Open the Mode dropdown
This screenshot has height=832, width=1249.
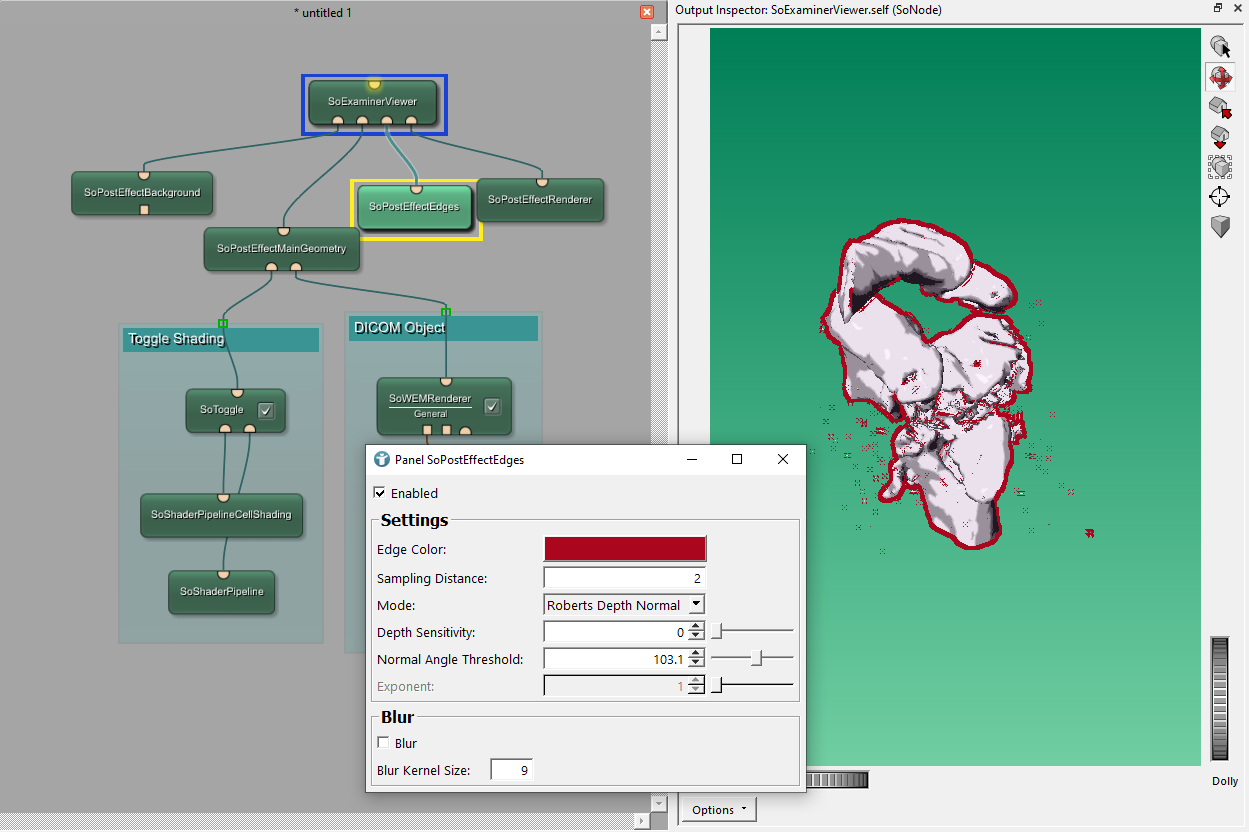(x=624, y=605)
